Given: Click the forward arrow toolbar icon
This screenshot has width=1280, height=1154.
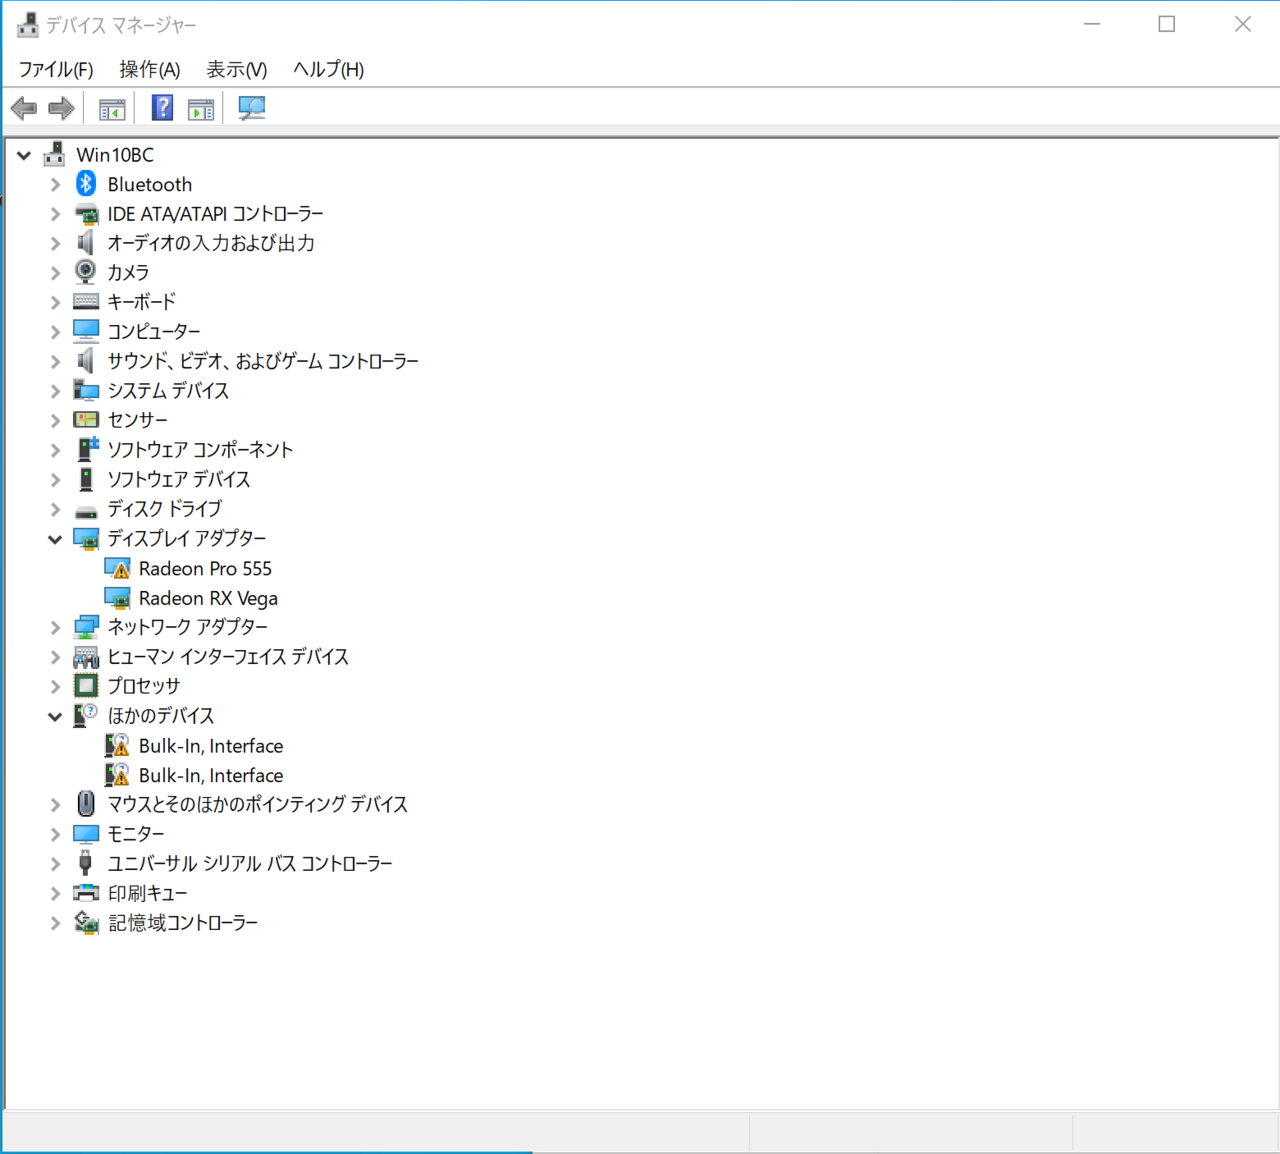Looking at the screenshot, I should click(62, 108).
